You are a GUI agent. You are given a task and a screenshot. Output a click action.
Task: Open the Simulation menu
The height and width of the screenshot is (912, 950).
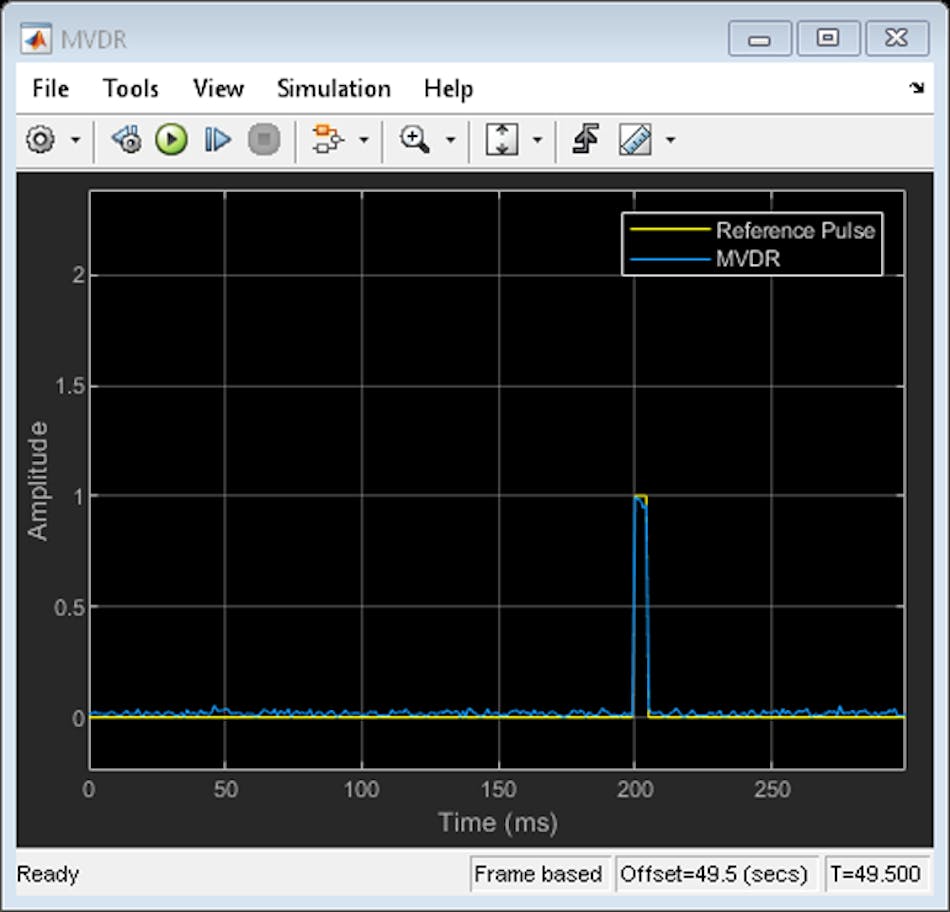point(333,88)
